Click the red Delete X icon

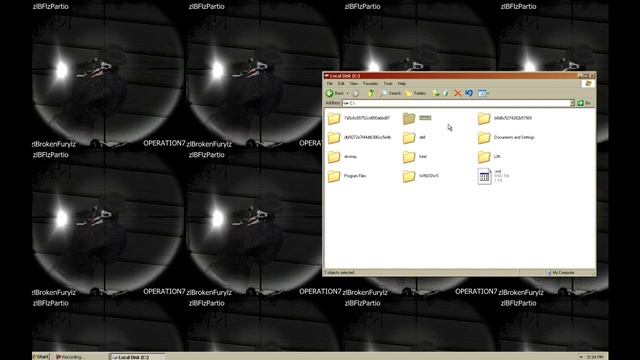tap(458, 93)
